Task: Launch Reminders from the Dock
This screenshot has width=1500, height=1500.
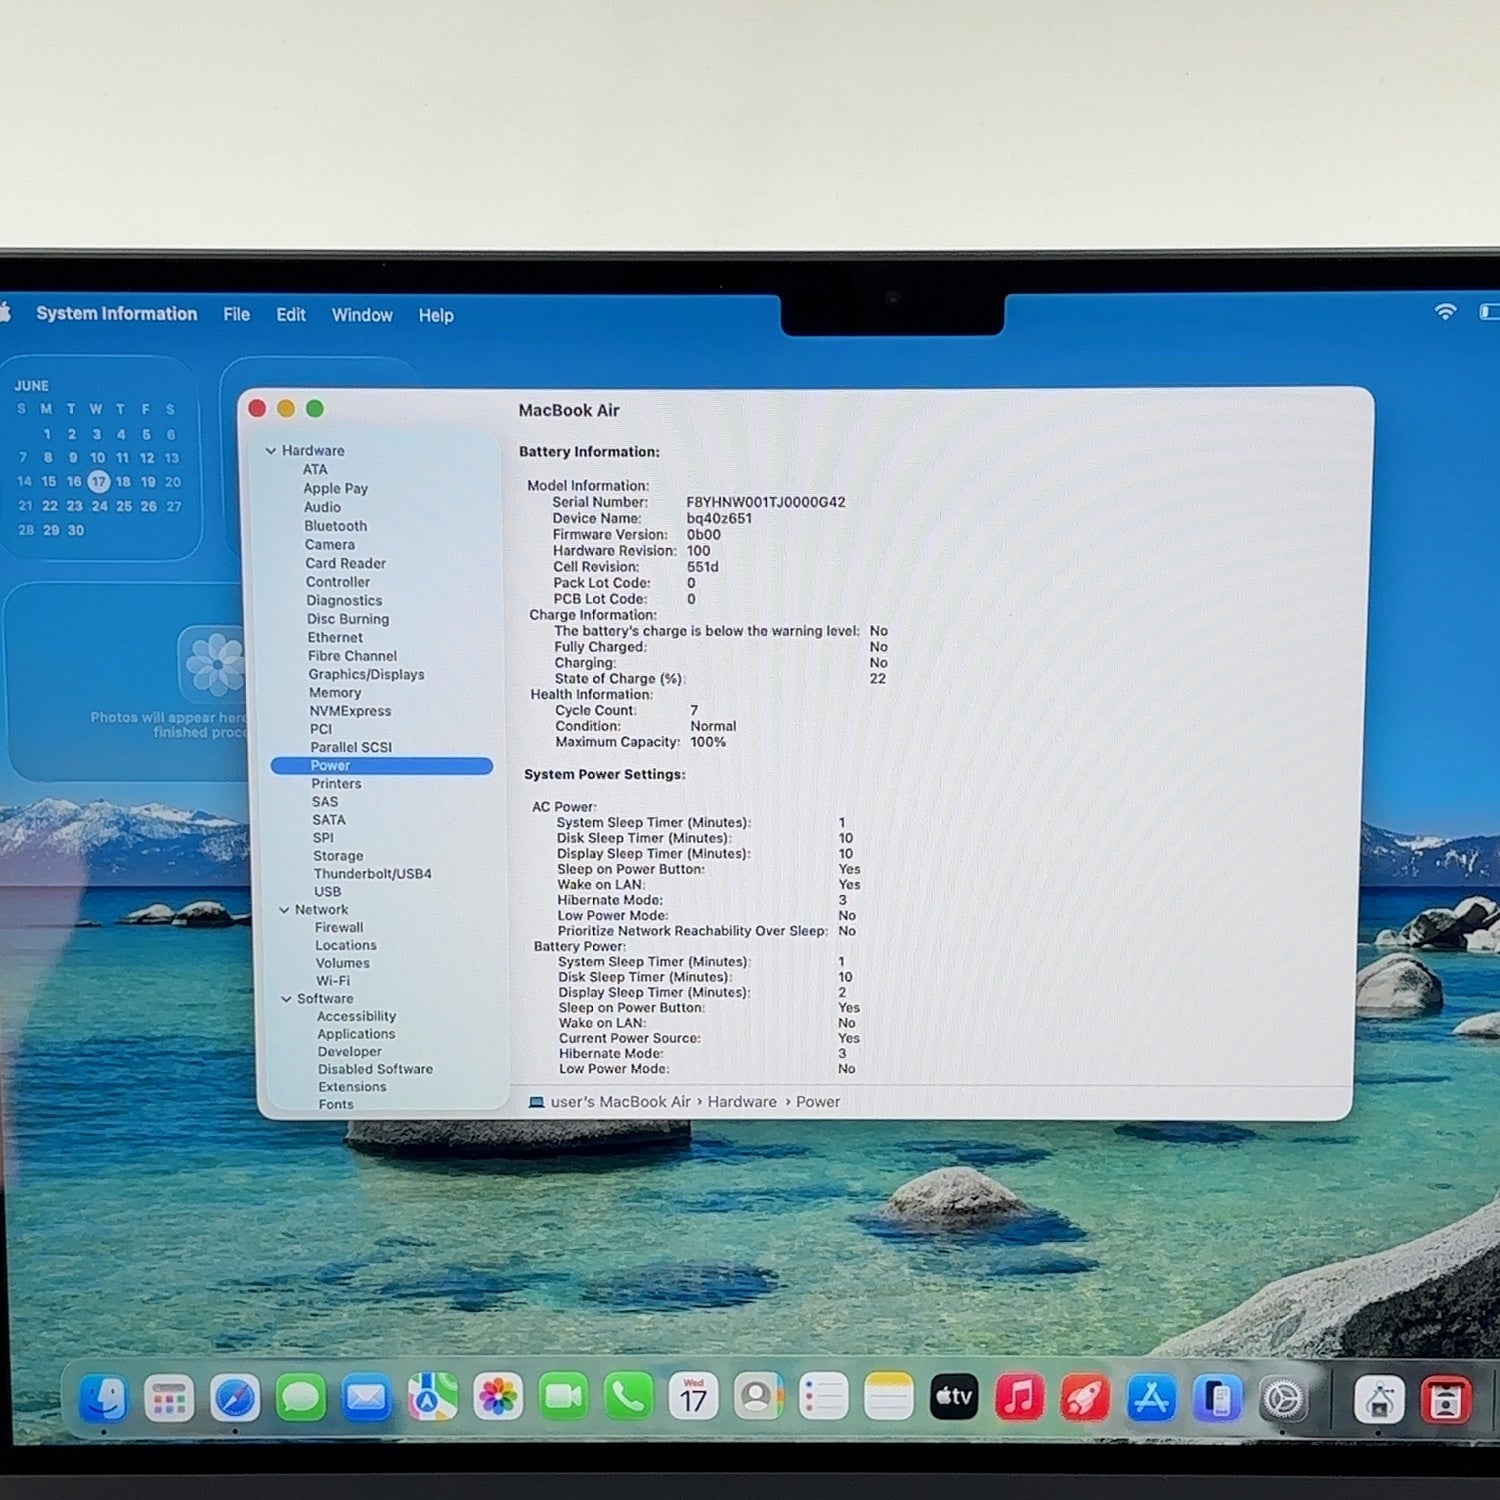Action: pyautogui.click(x=823, y=1397)
